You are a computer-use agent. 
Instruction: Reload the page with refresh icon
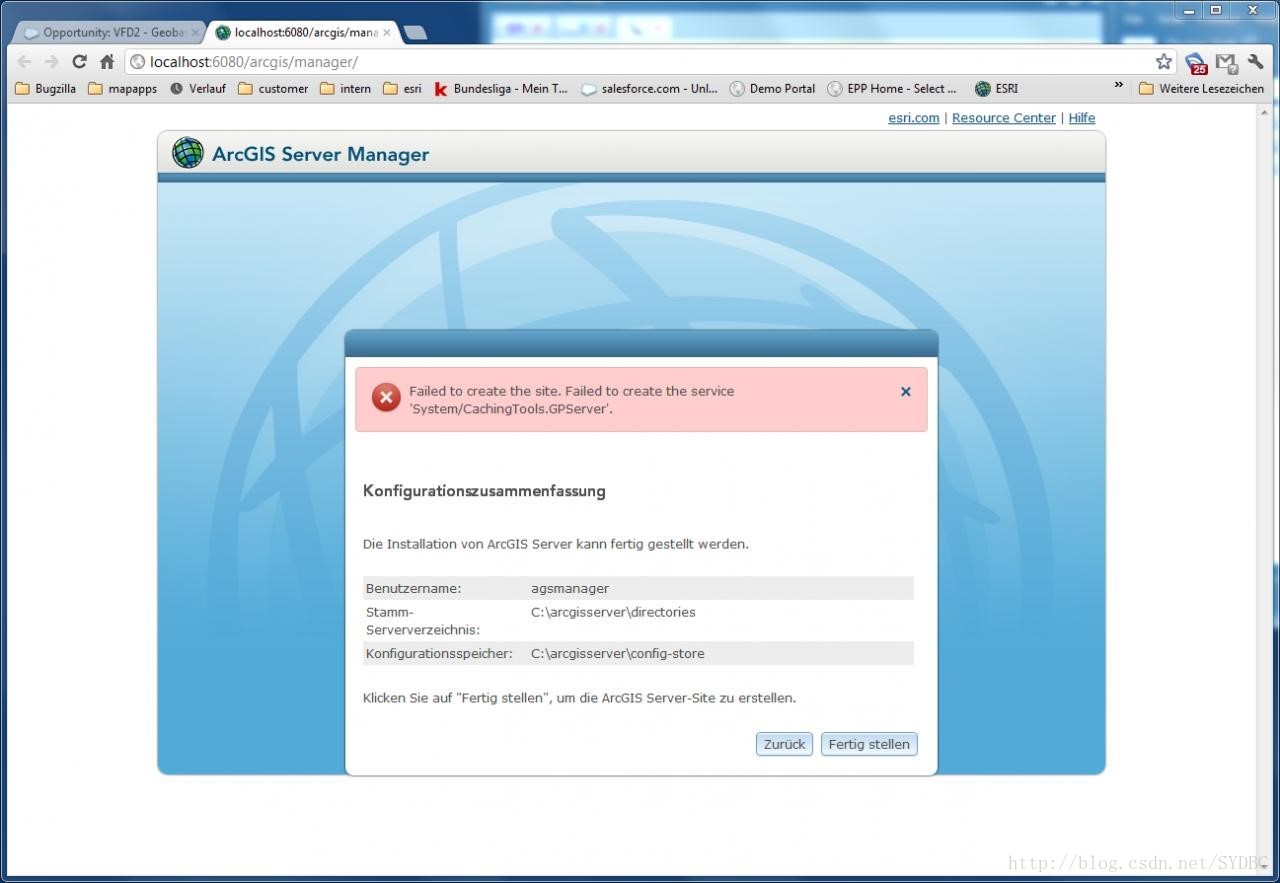coord(80,62)
